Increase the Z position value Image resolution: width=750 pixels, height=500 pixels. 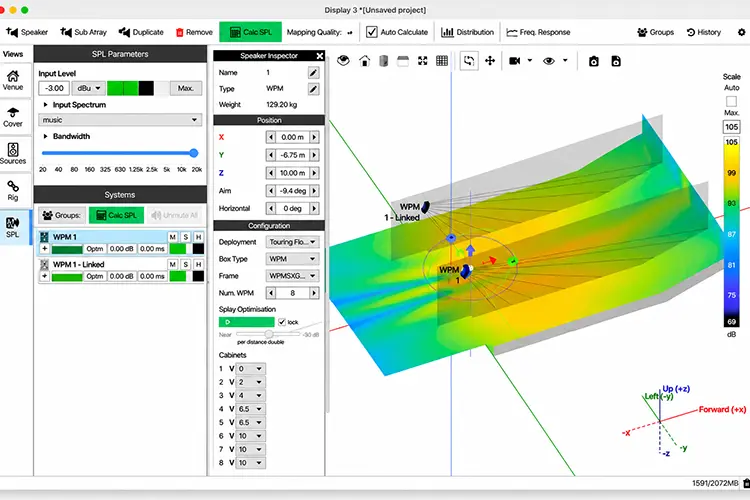[314, 173]
